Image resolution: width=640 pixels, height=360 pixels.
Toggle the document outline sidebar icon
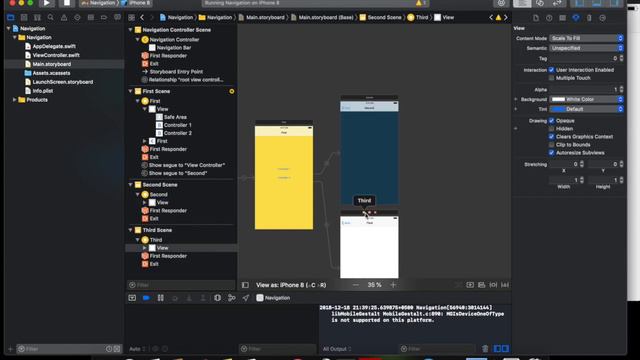point(245,285)
